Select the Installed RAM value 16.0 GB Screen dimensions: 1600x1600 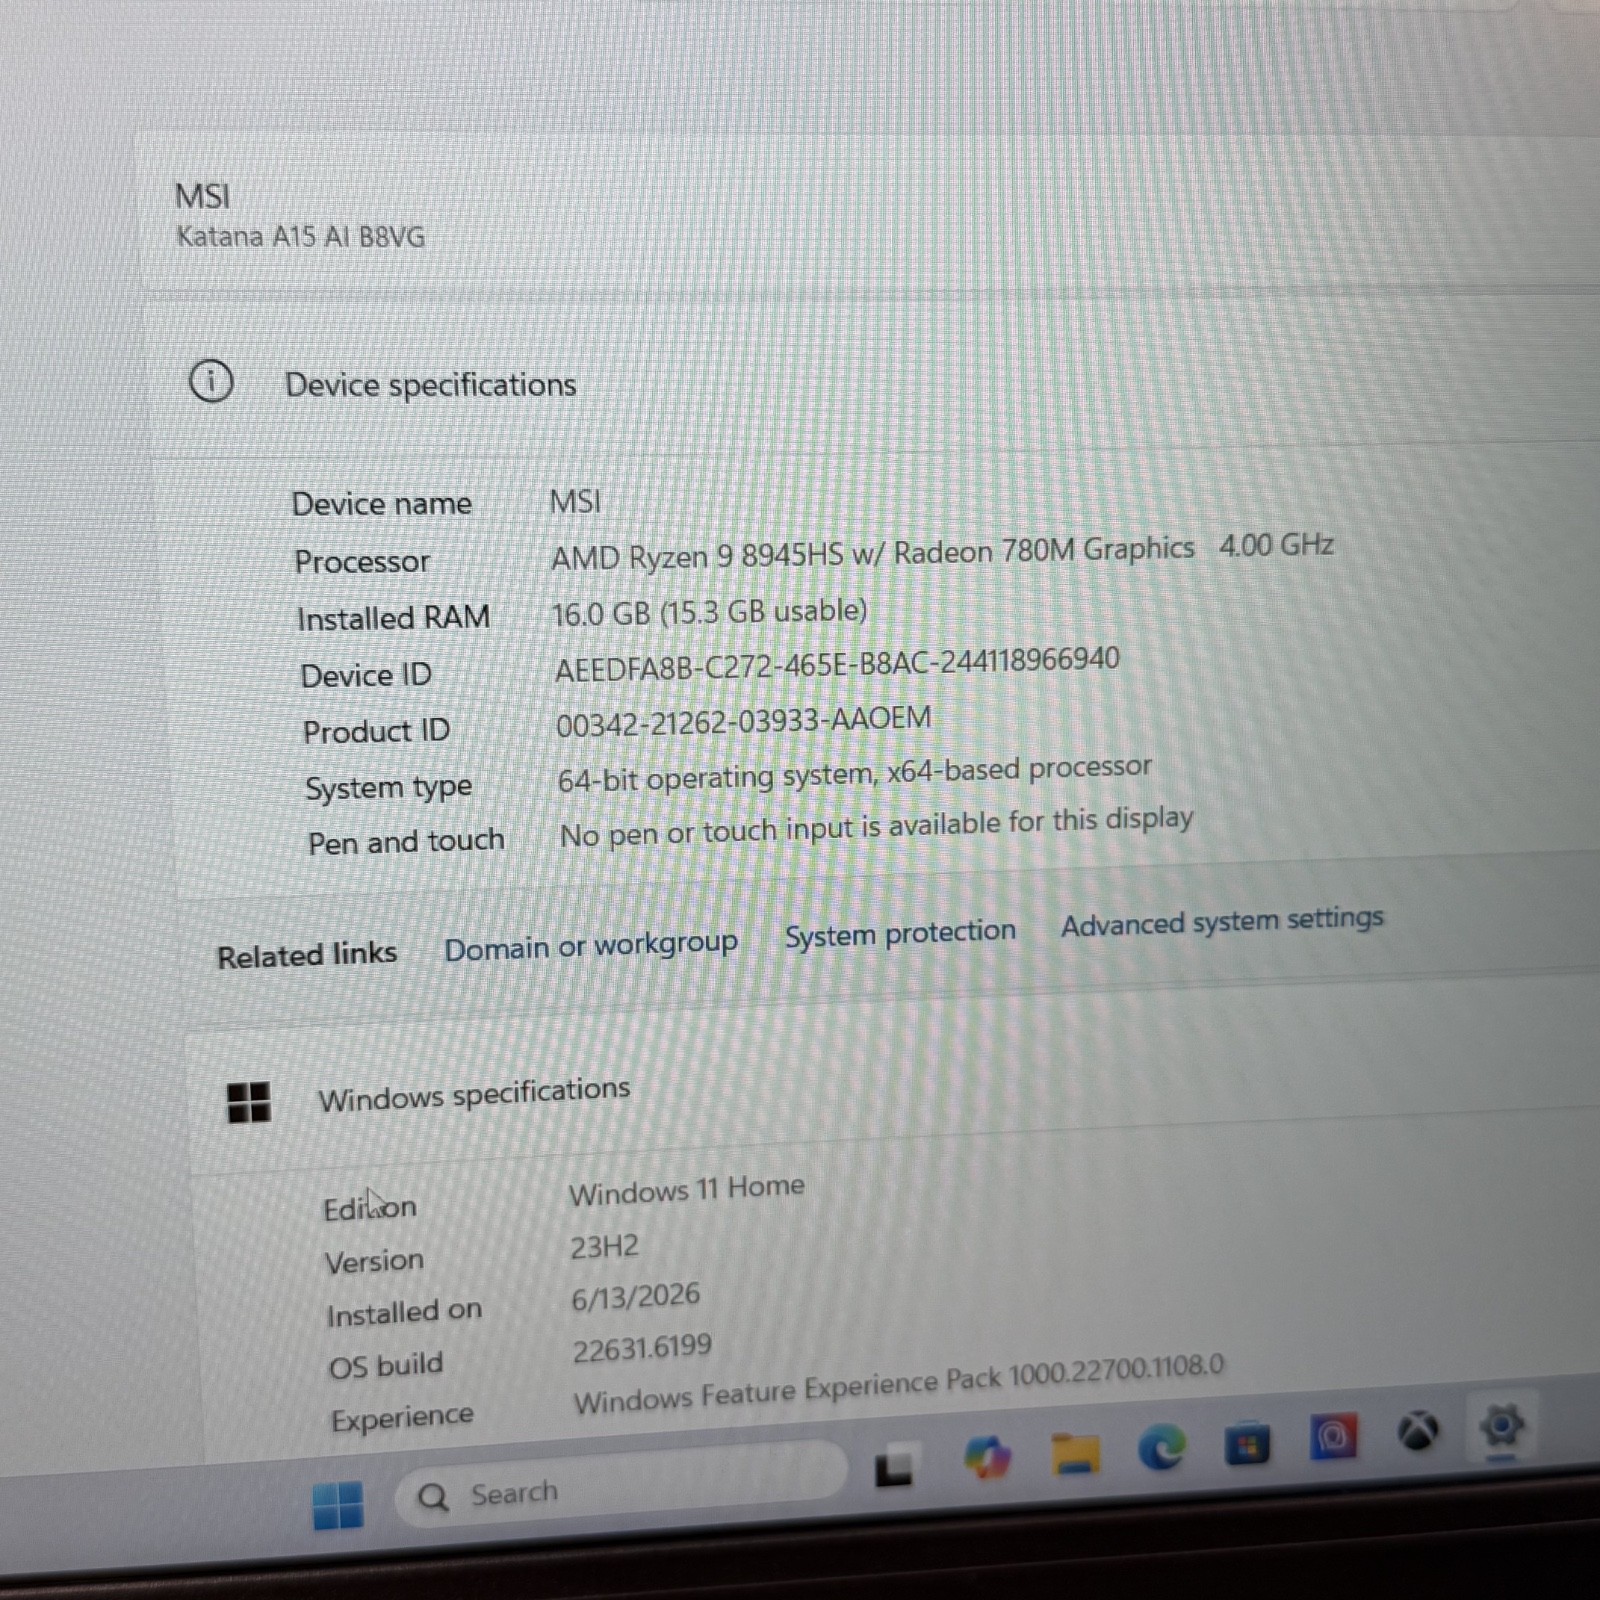coord(709,612)
